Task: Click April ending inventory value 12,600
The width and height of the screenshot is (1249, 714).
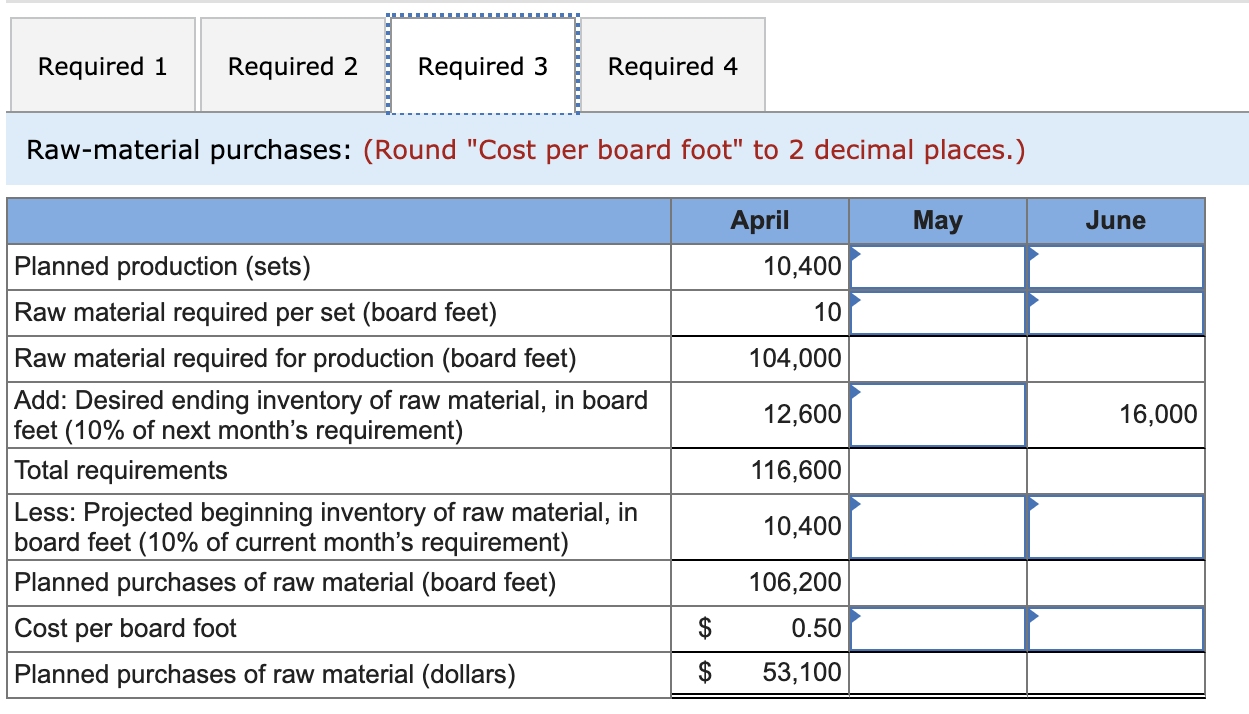Action: pos(760,415)
